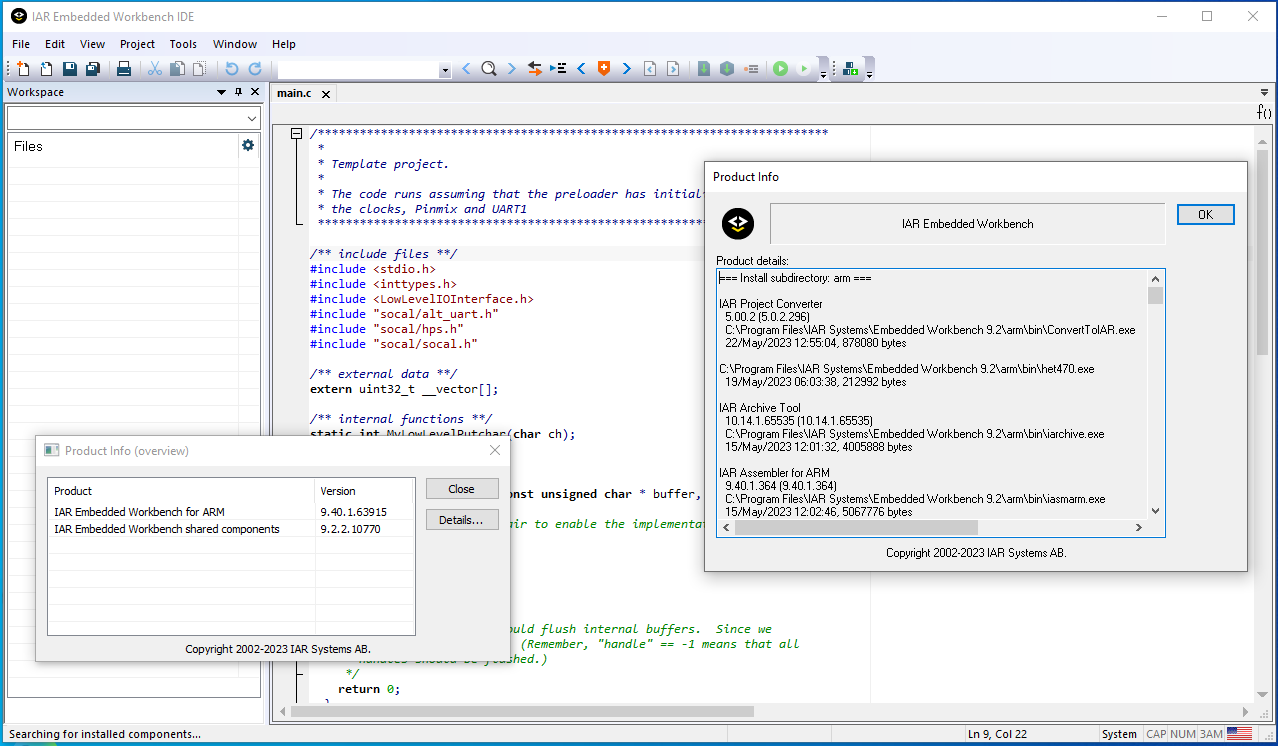Click OK in Product Info dialog
The image size is (1278, 746).
(x=1205, y=214)
